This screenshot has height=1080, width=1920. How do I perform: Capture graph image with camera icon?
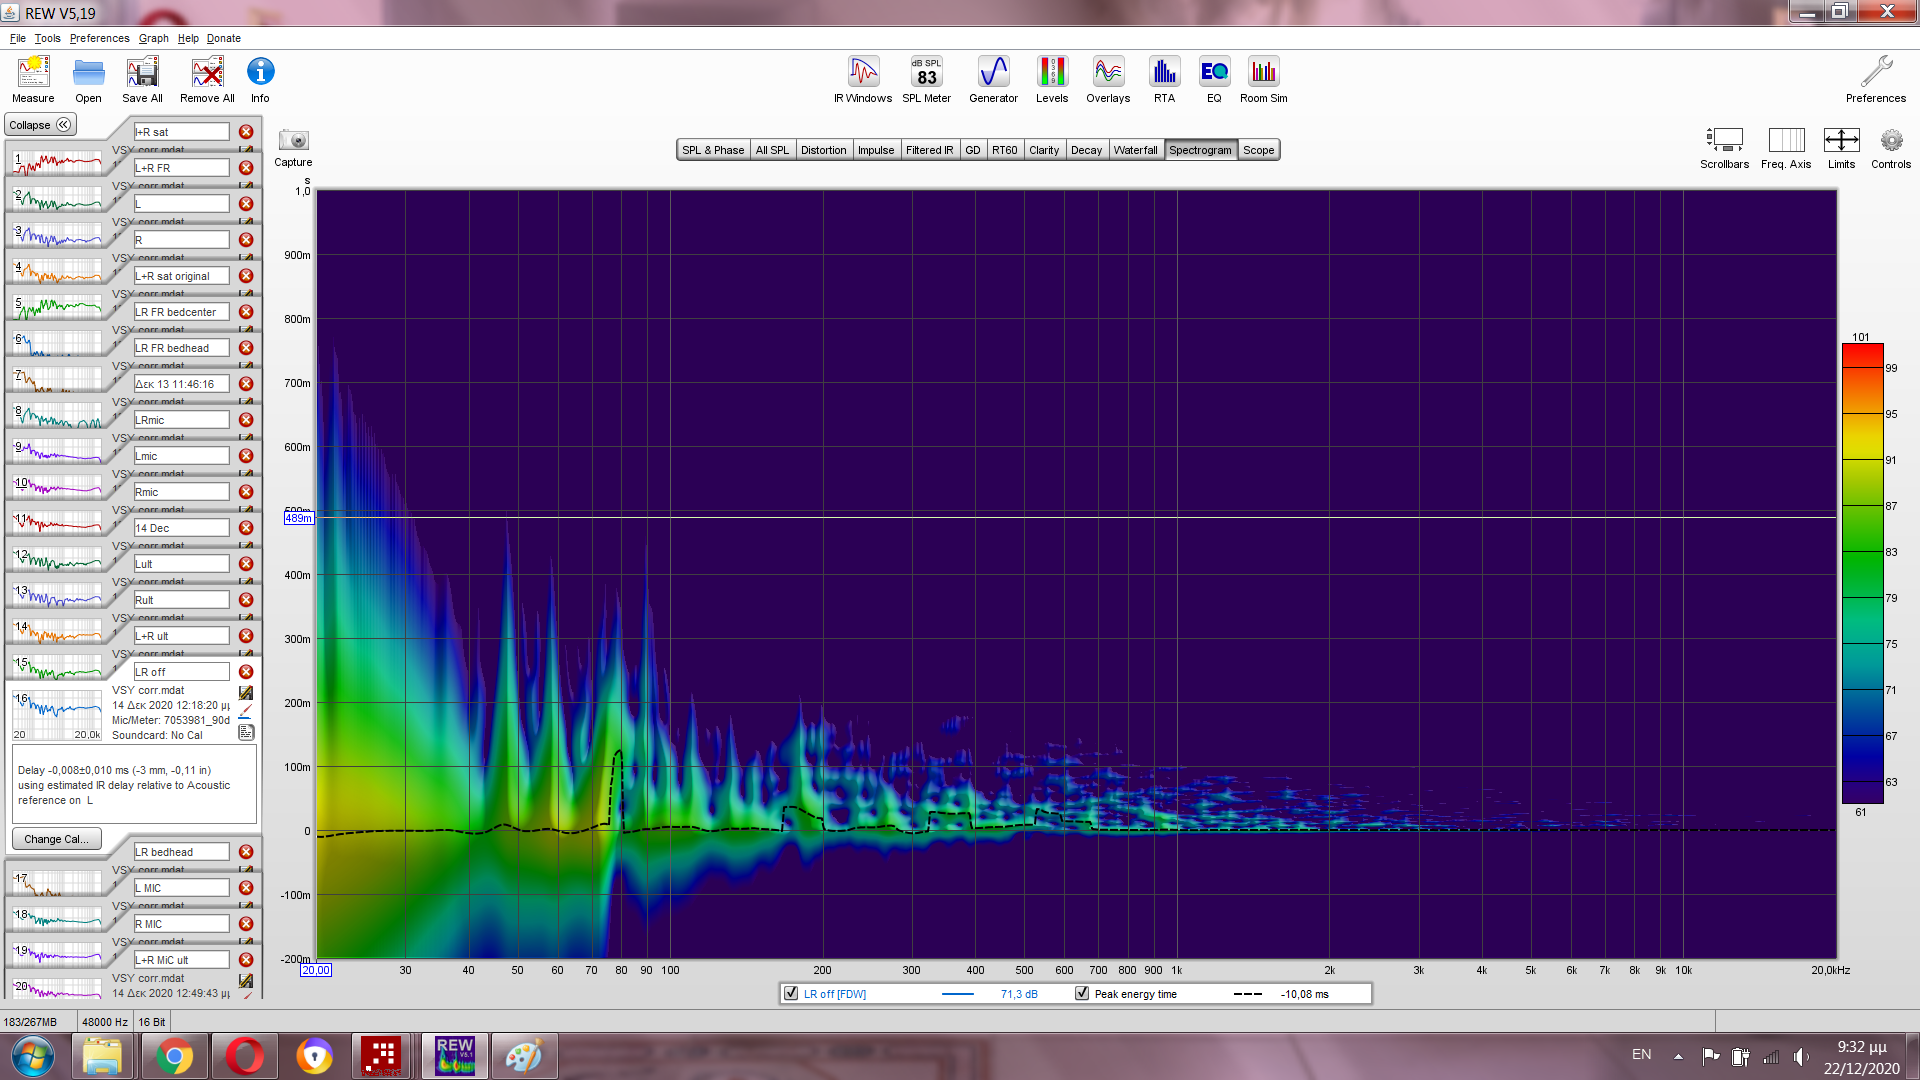[x=293, y=141]
